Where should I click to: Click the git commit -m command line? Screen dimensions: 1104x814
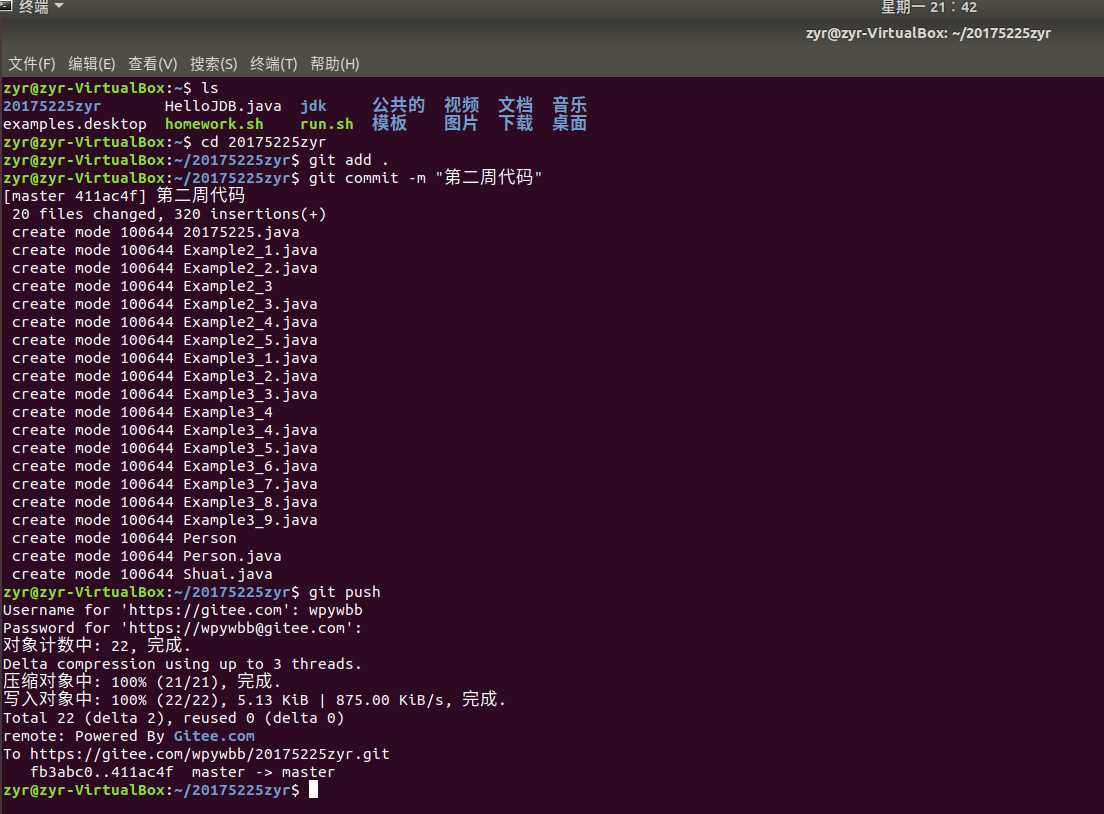[425, 178]
